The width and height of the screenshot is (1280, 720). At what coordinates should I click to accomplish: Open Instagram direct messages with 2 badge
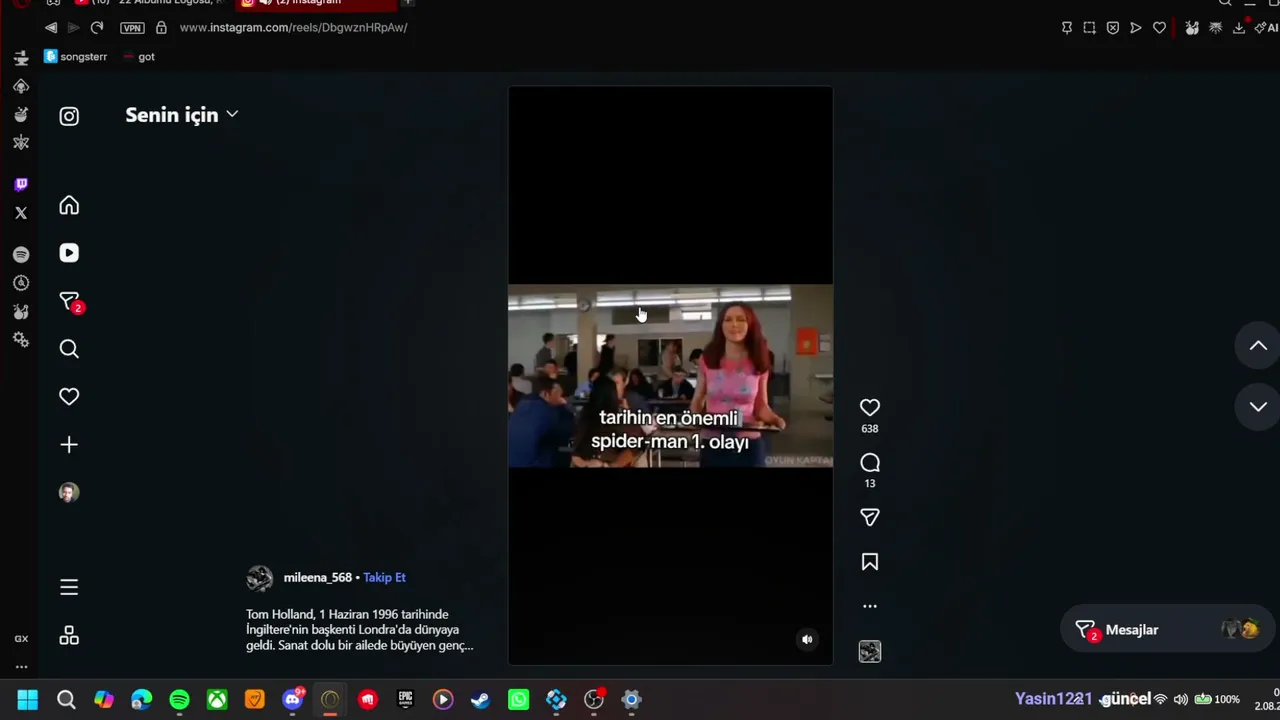[69, 301]
